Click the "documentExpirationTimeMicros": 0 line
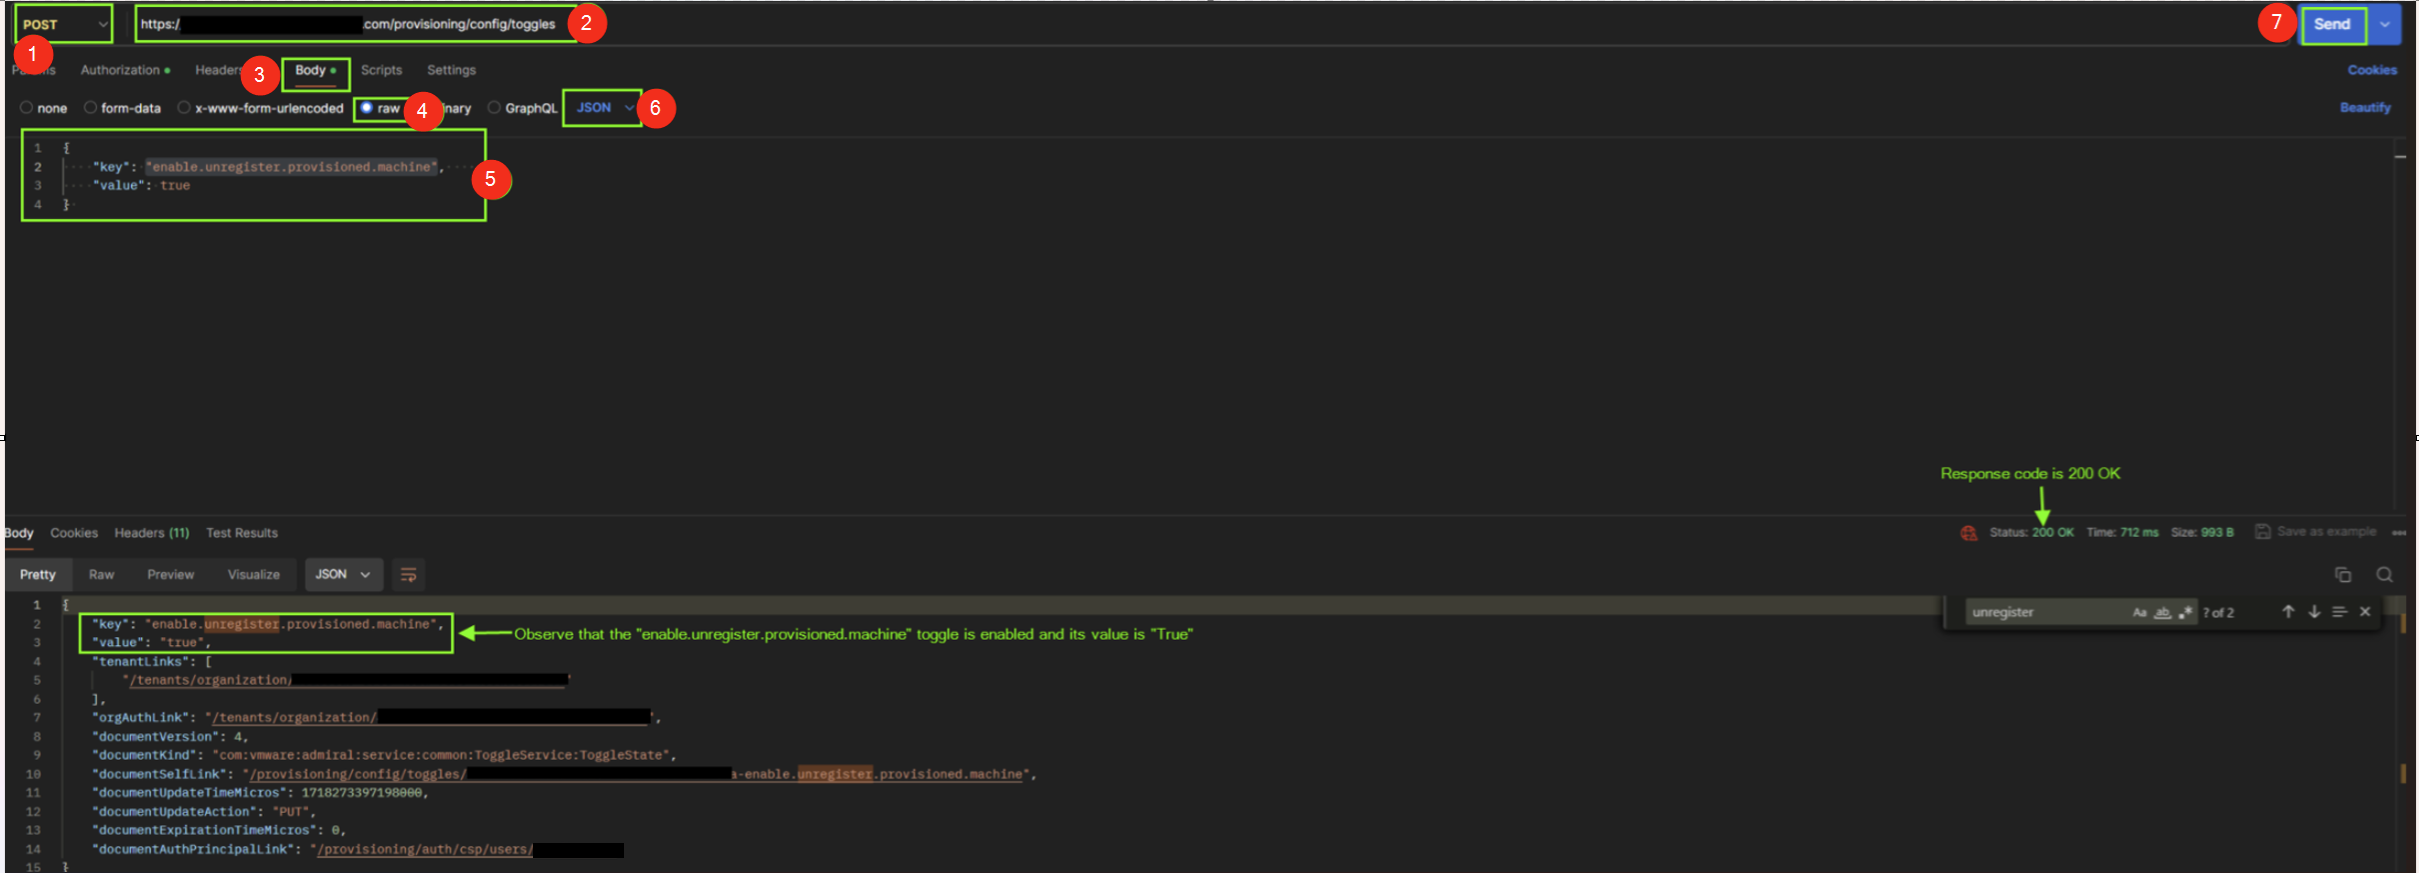Viewport: 2419px width, 873px height. [x=219, y=831]
